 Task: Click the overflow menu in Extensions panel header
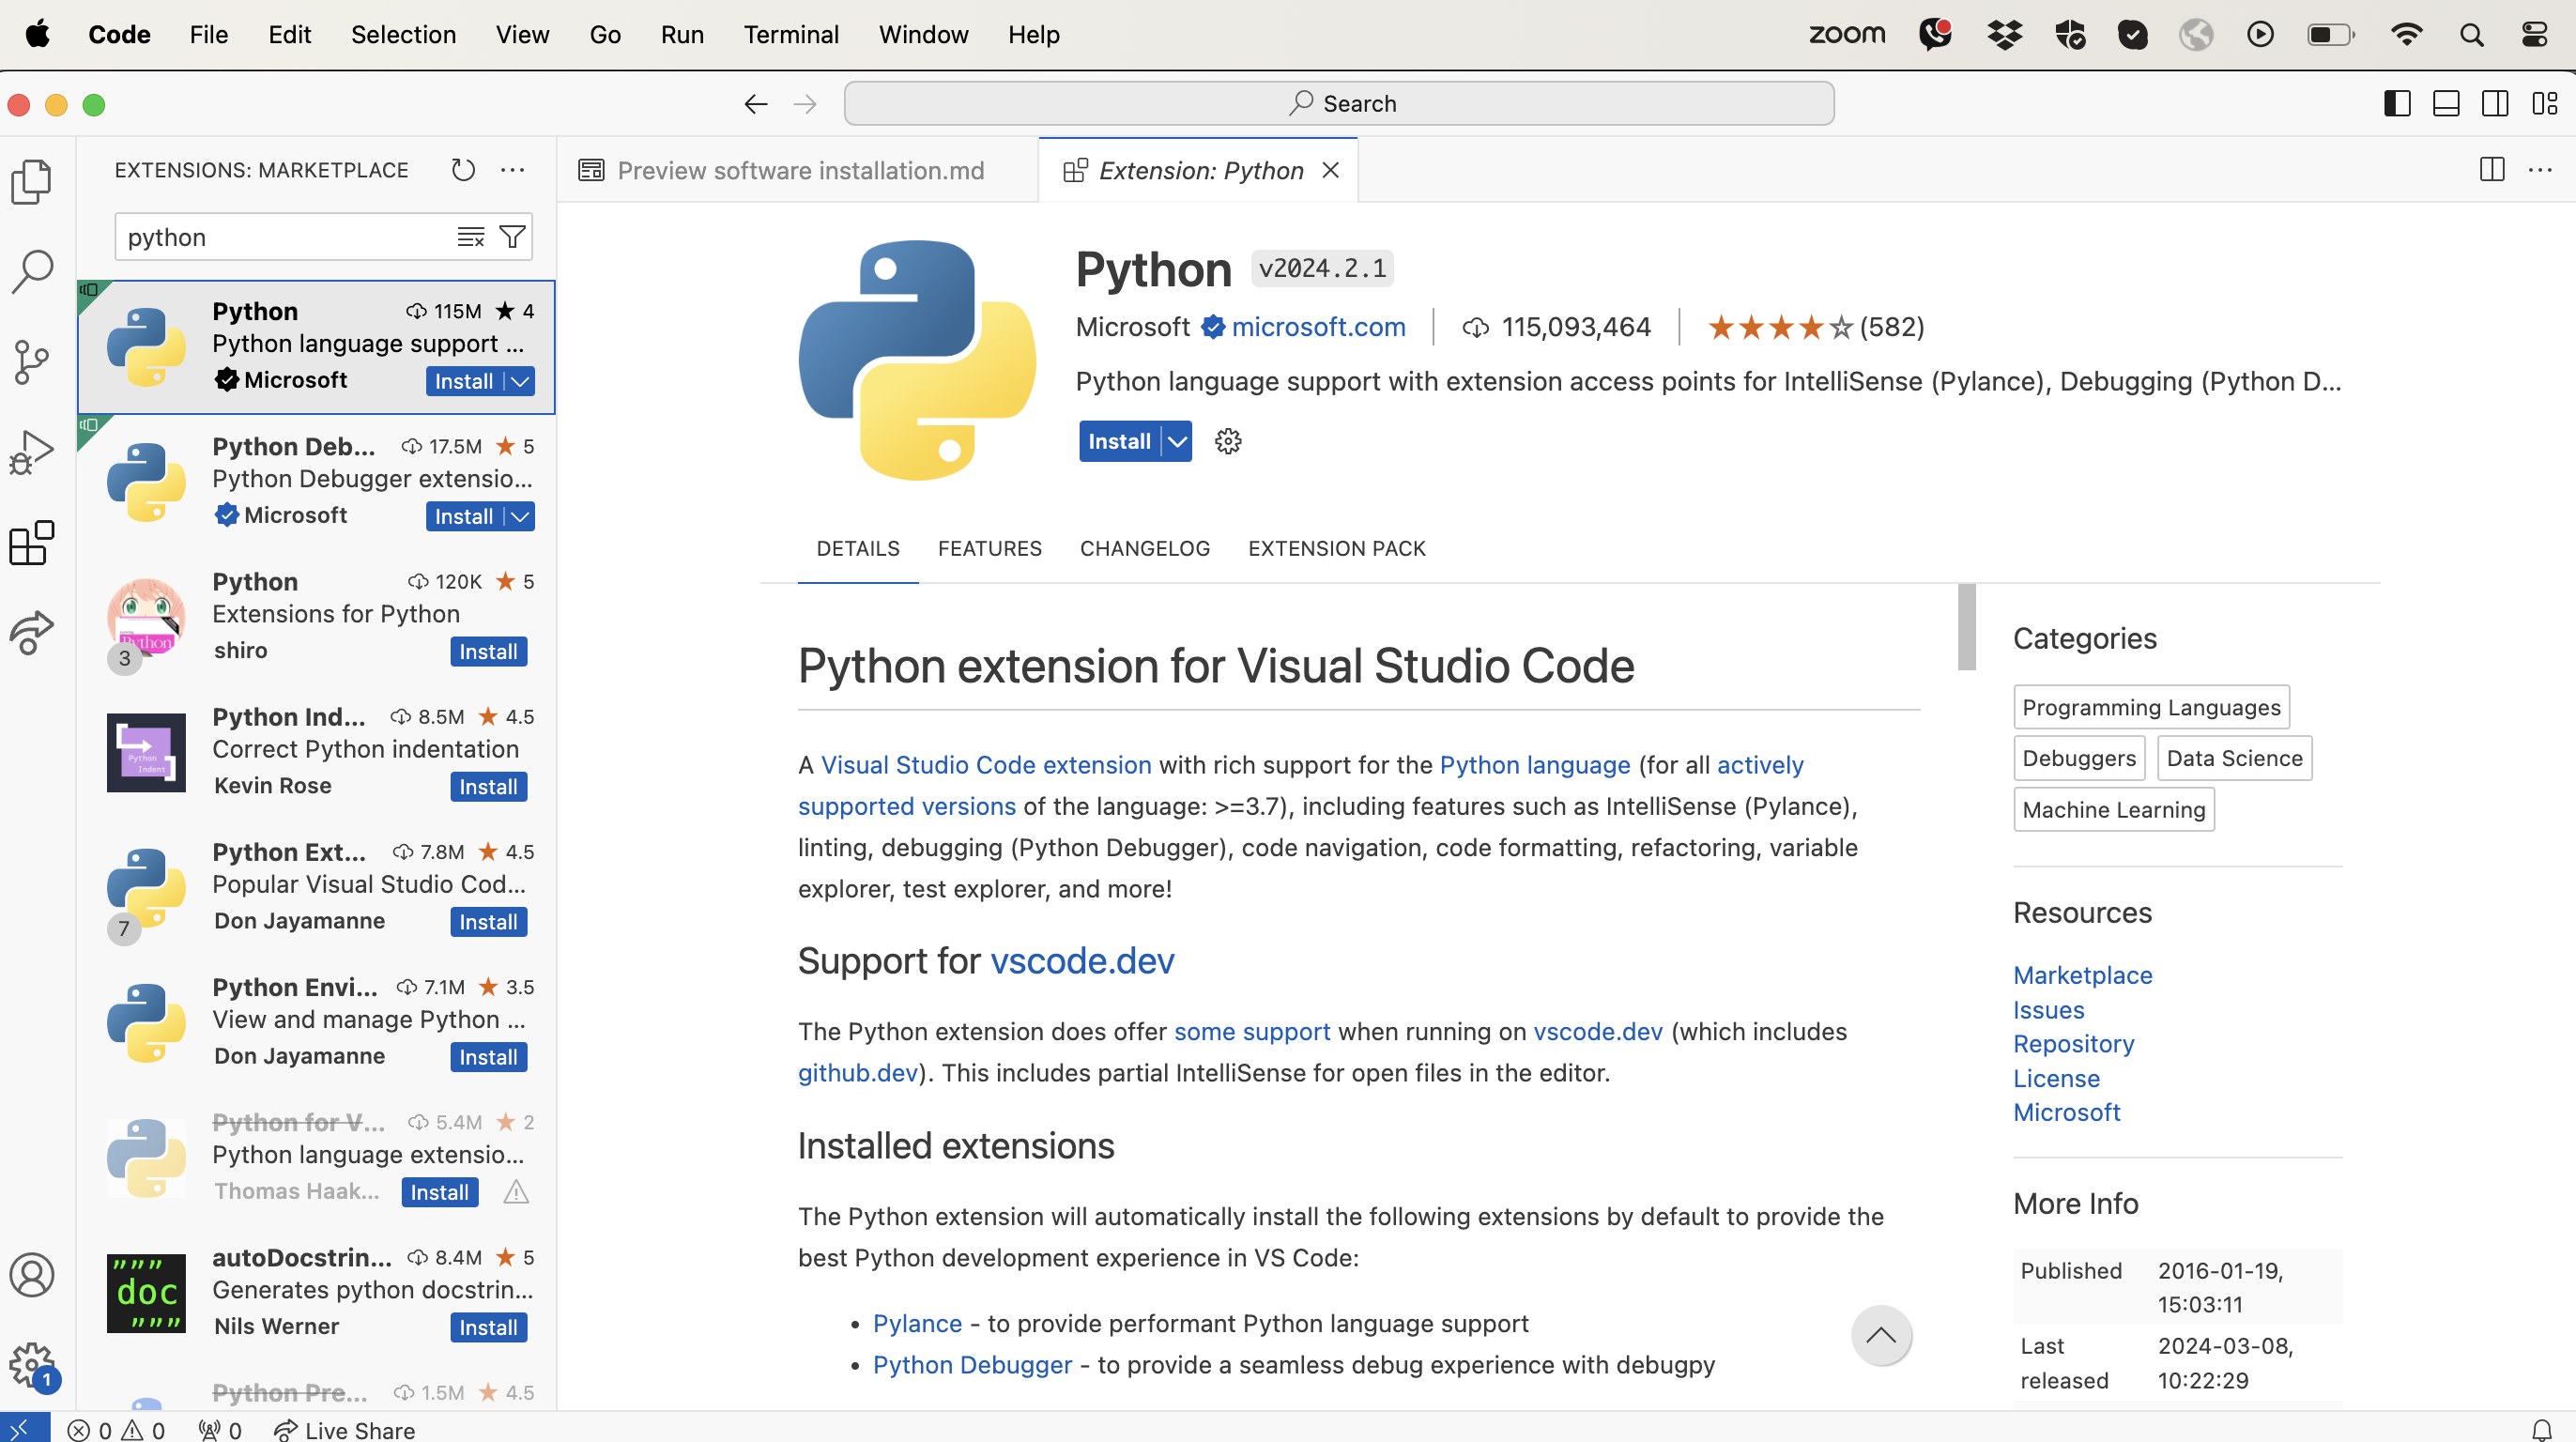514,170
